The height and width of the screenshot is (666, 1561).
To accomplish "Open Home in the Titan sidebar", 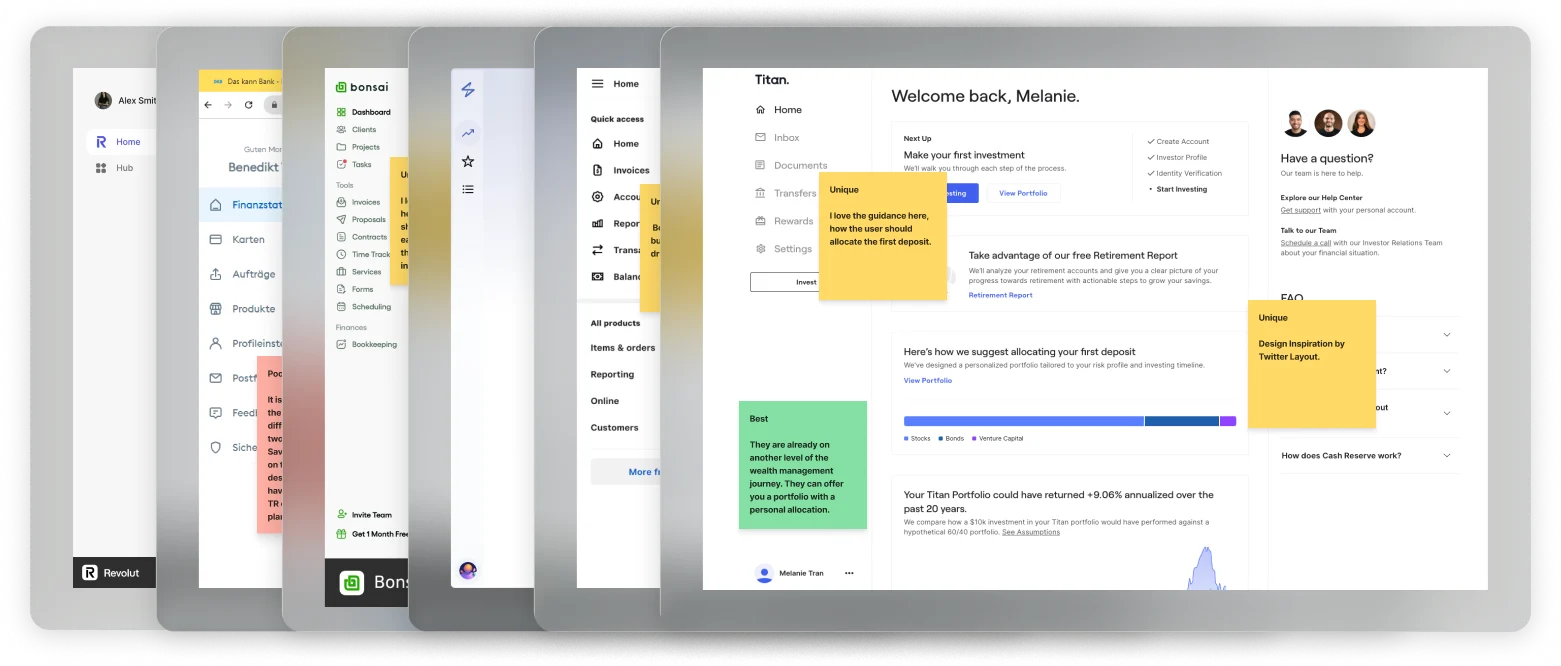I will [779, 110].
